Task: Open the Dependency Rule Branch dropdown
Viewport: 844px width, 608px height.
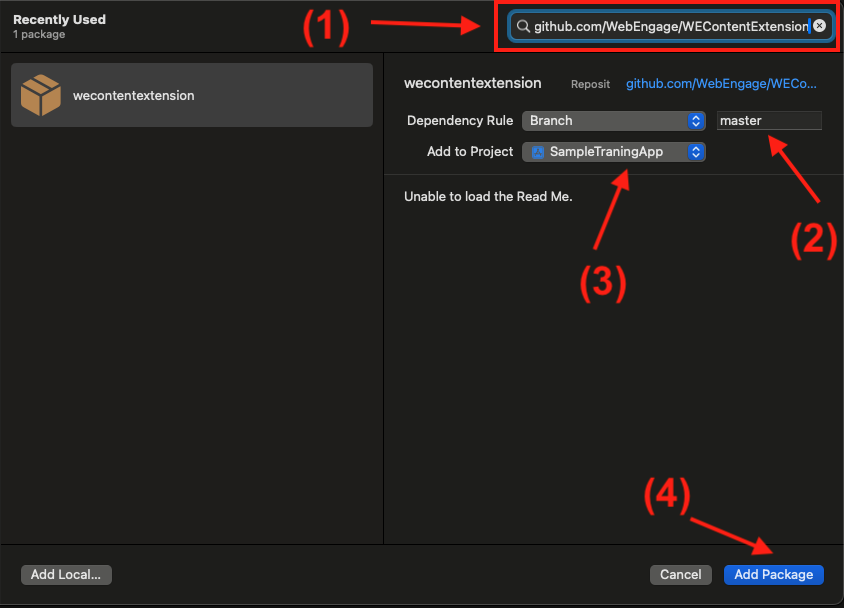Action: (614, 121)
